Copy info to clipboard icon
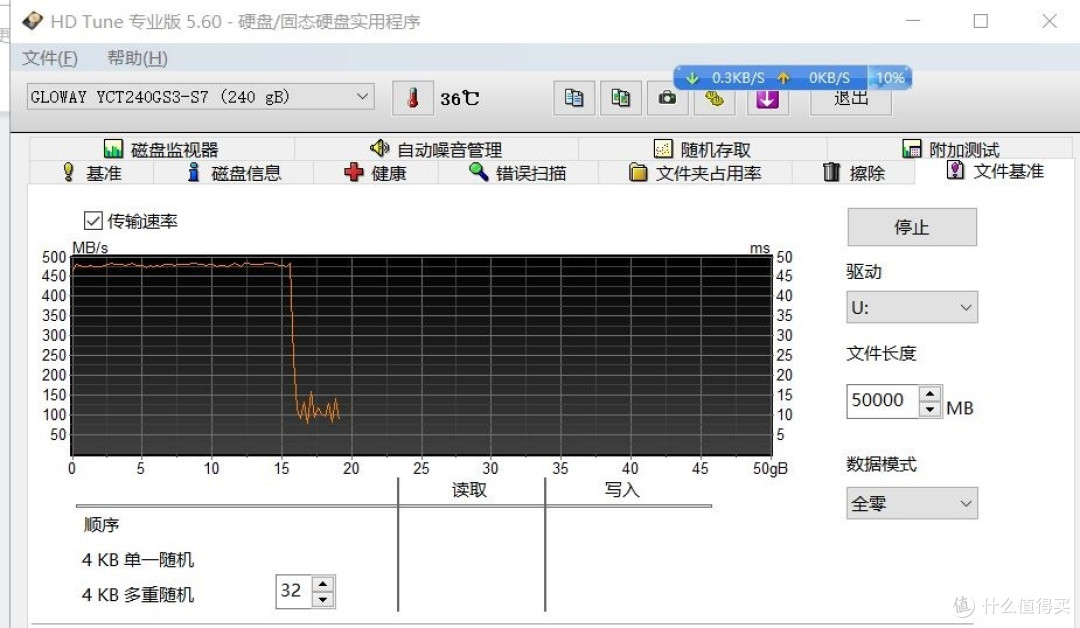Image resolution: width=1080 pixels, height=628 pixels. [574, 98]
